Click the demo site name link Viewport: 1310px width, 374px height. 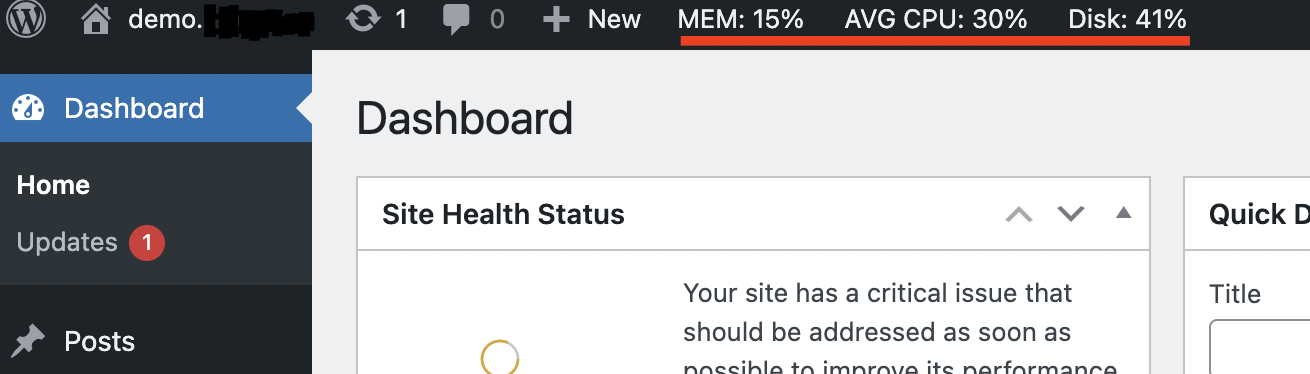[x=220, y=19]
